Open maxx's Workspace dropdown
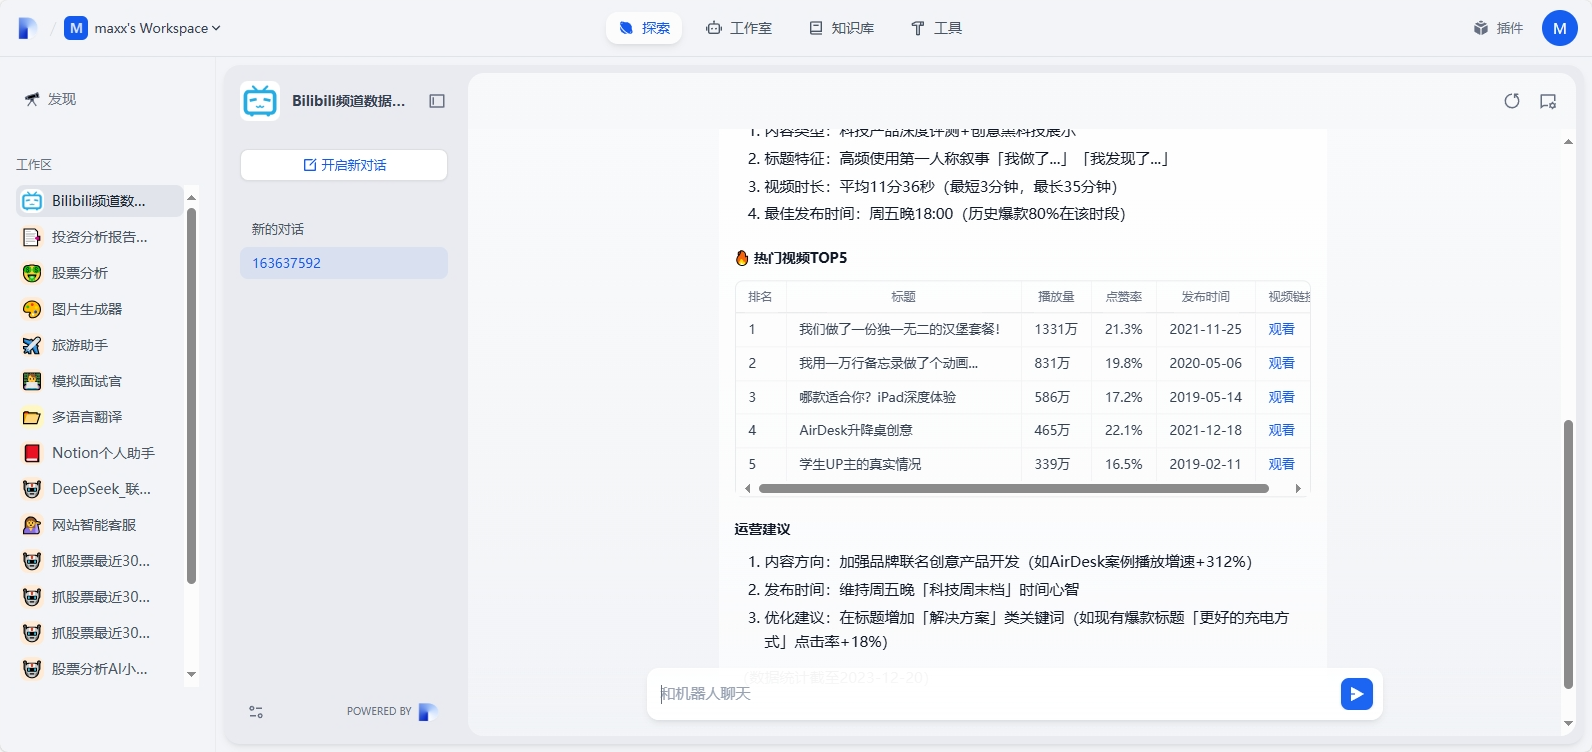The width and height of the screenshot is (1592, 752). pyautogui.click(x=142, y=28)
